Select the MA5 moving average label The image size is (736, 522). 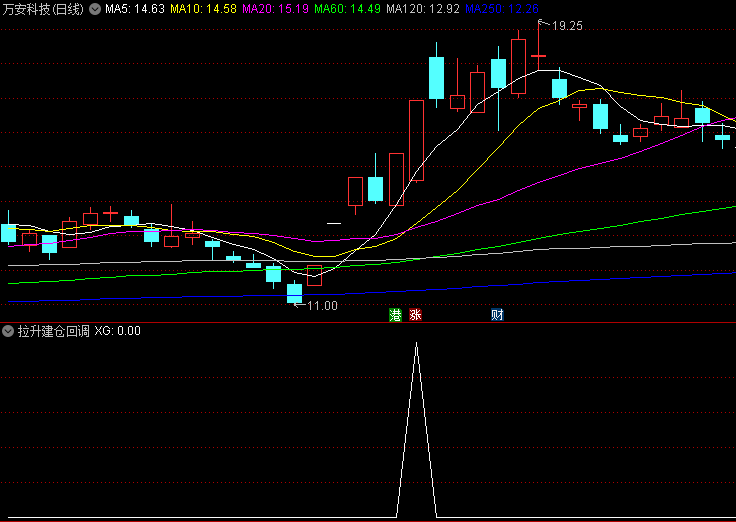tap(135, 9)
